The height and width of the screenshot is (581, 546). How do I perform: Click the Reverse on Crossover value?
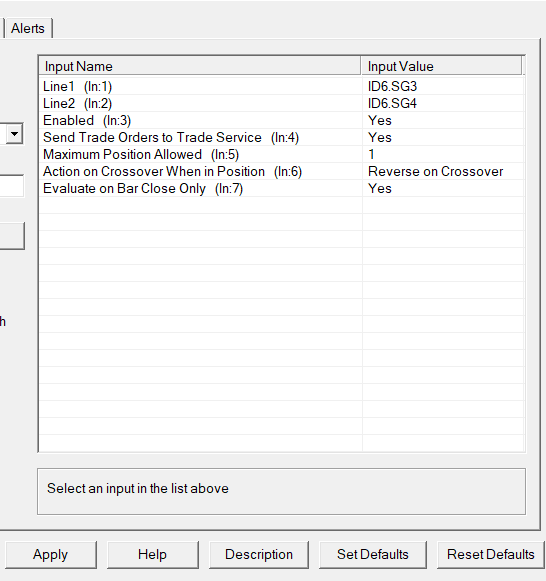(435, 172)
